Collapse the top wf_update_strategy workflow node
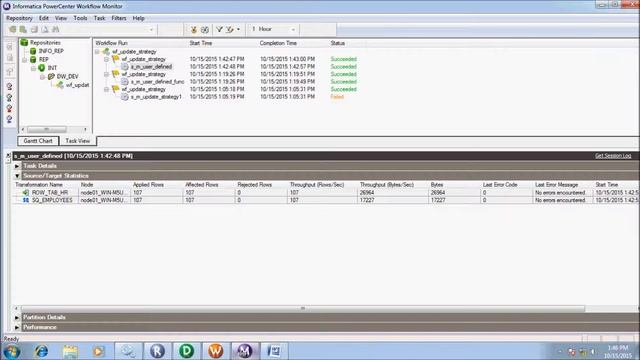Image resolution: width=640 pixels, height=360 pixels. (97, 52)
